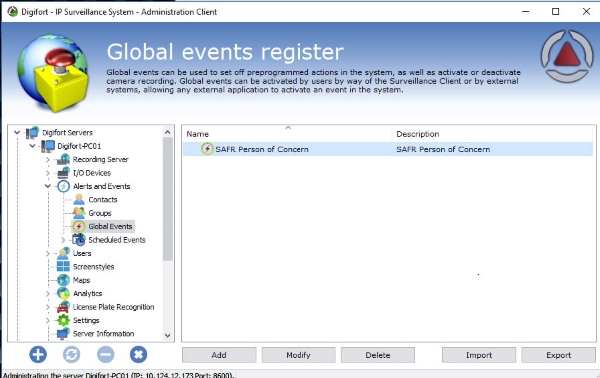The height and width of the screenshot is (378, 600).
Task: Click the I/O Devices icon
Action: [x=63, y=173]
